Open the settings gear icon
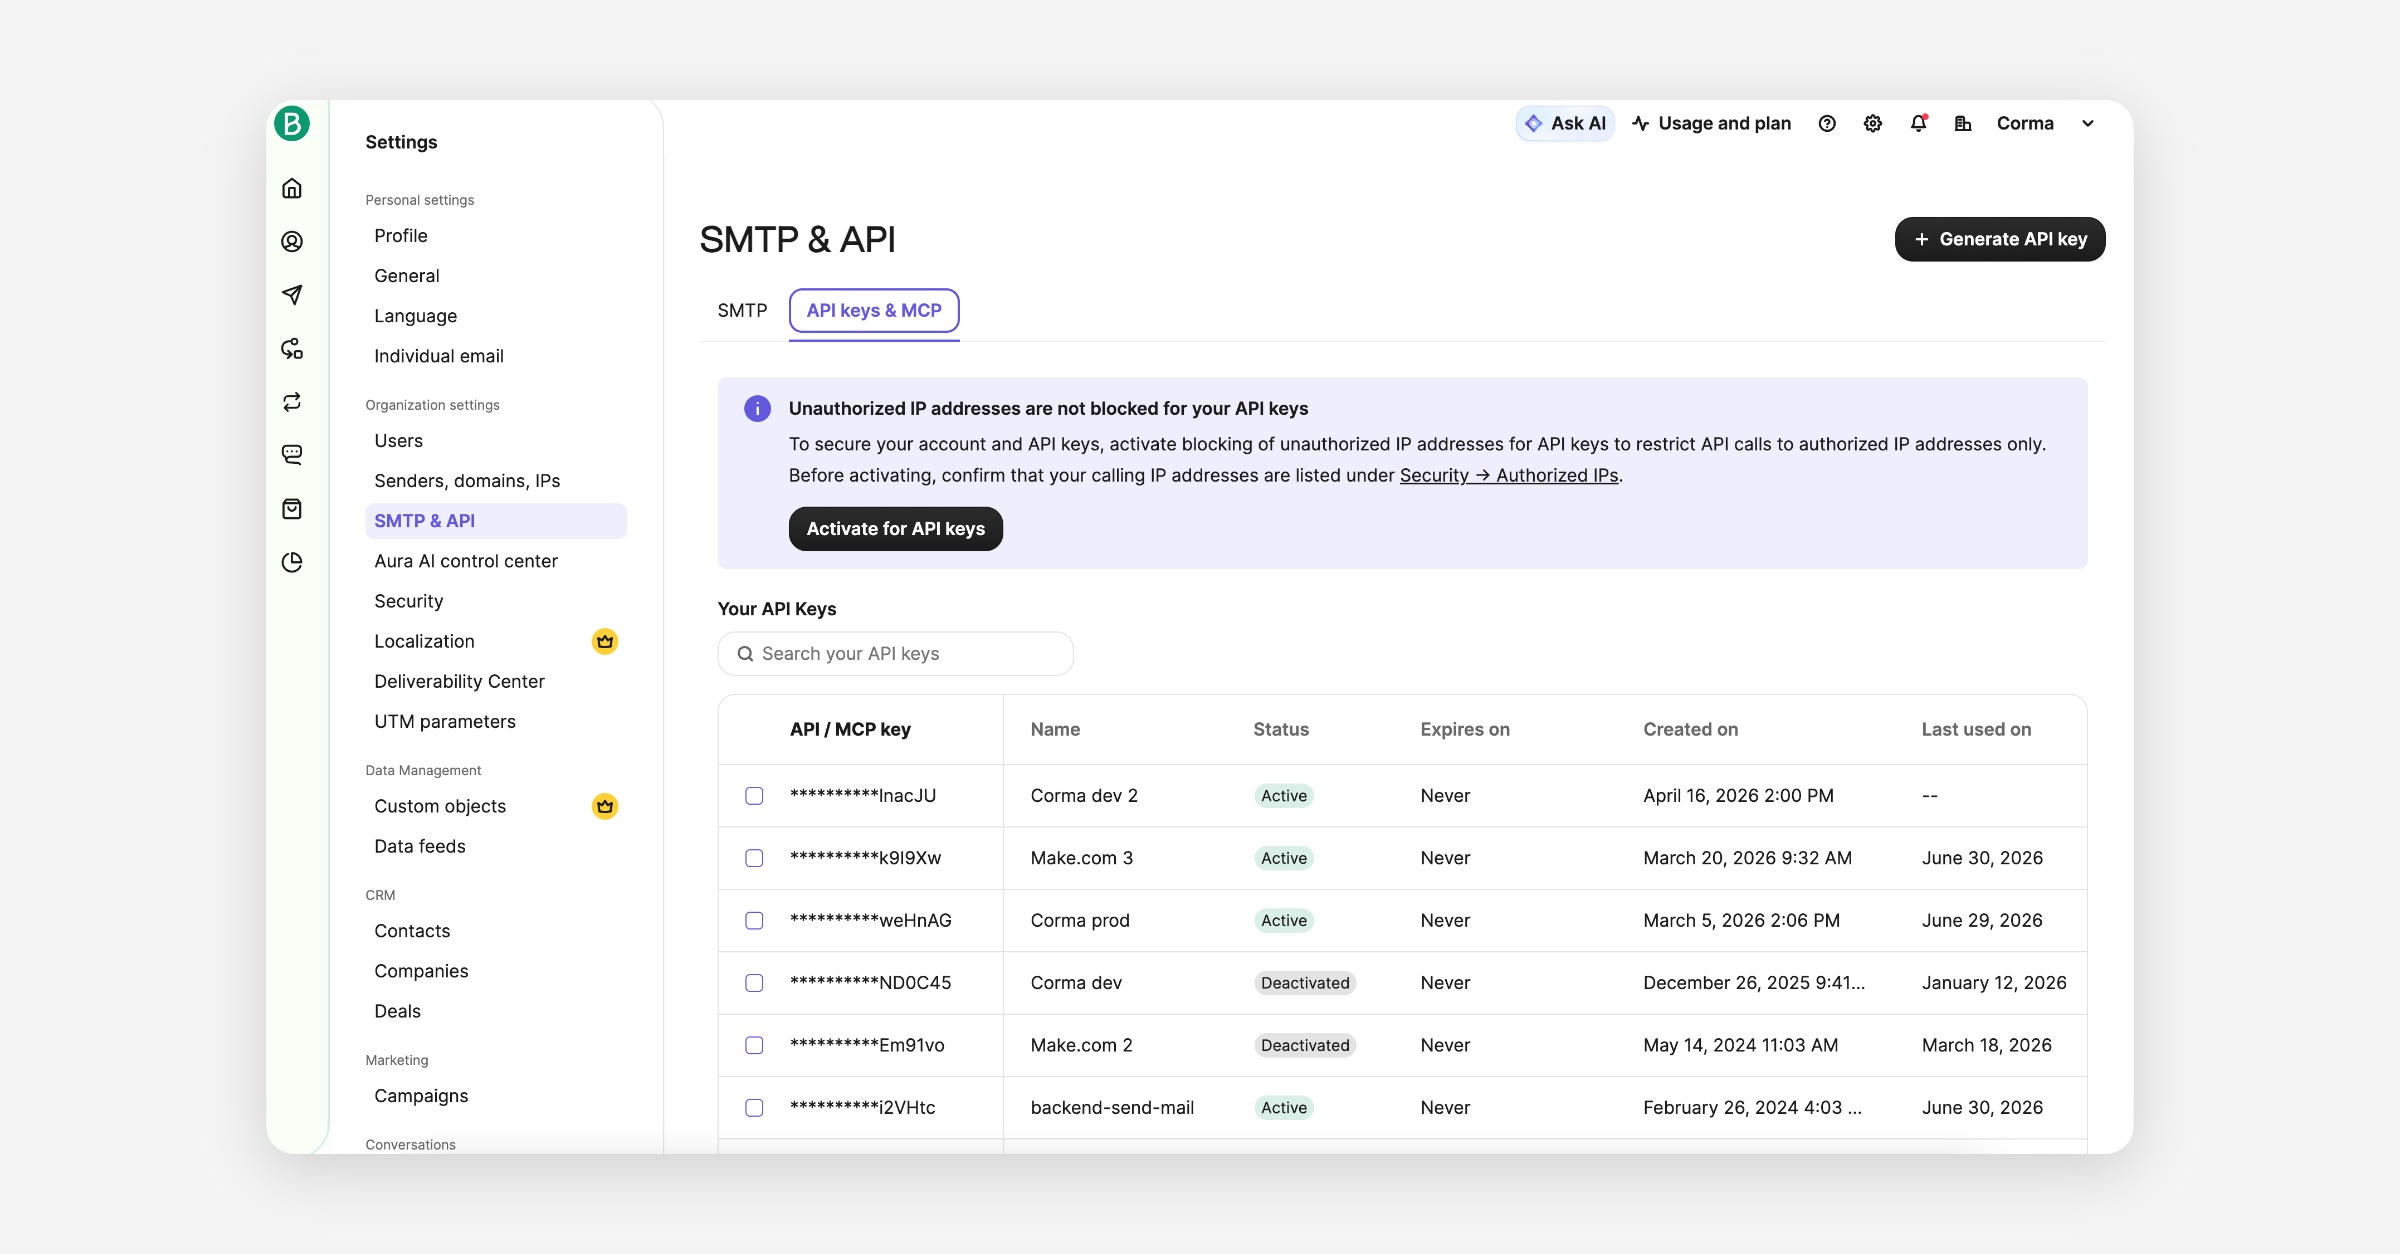2400x1254 pixels. click(1873, 123)
